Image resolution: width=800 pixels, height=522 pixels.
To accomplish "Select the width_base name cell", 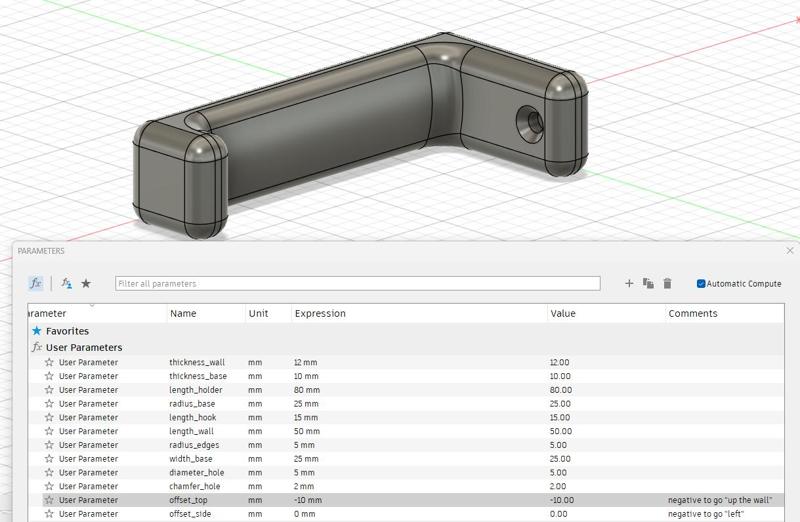I will pos(191,459).
